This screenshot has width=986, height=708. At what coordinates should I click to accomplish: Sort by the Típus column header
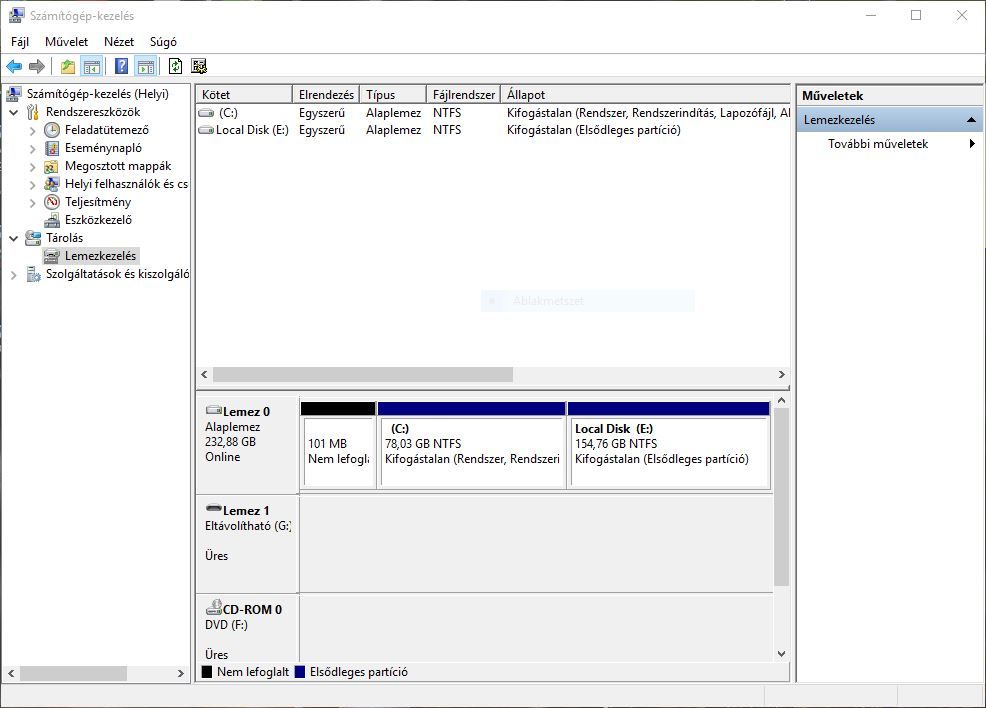tap(393, 94)
